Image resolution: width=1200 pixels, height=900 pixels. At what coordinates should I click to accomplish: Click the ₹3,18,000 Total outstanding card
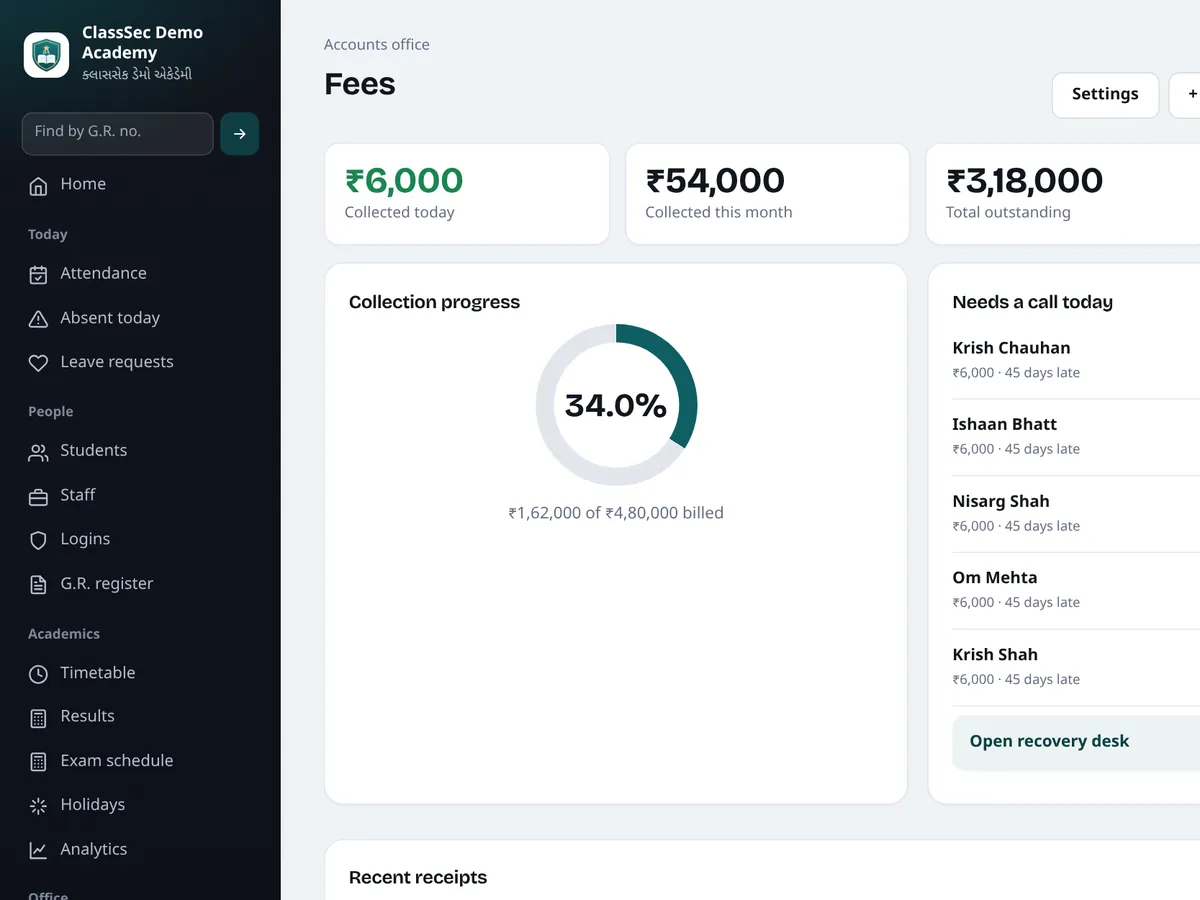(x=1063, y=194)
